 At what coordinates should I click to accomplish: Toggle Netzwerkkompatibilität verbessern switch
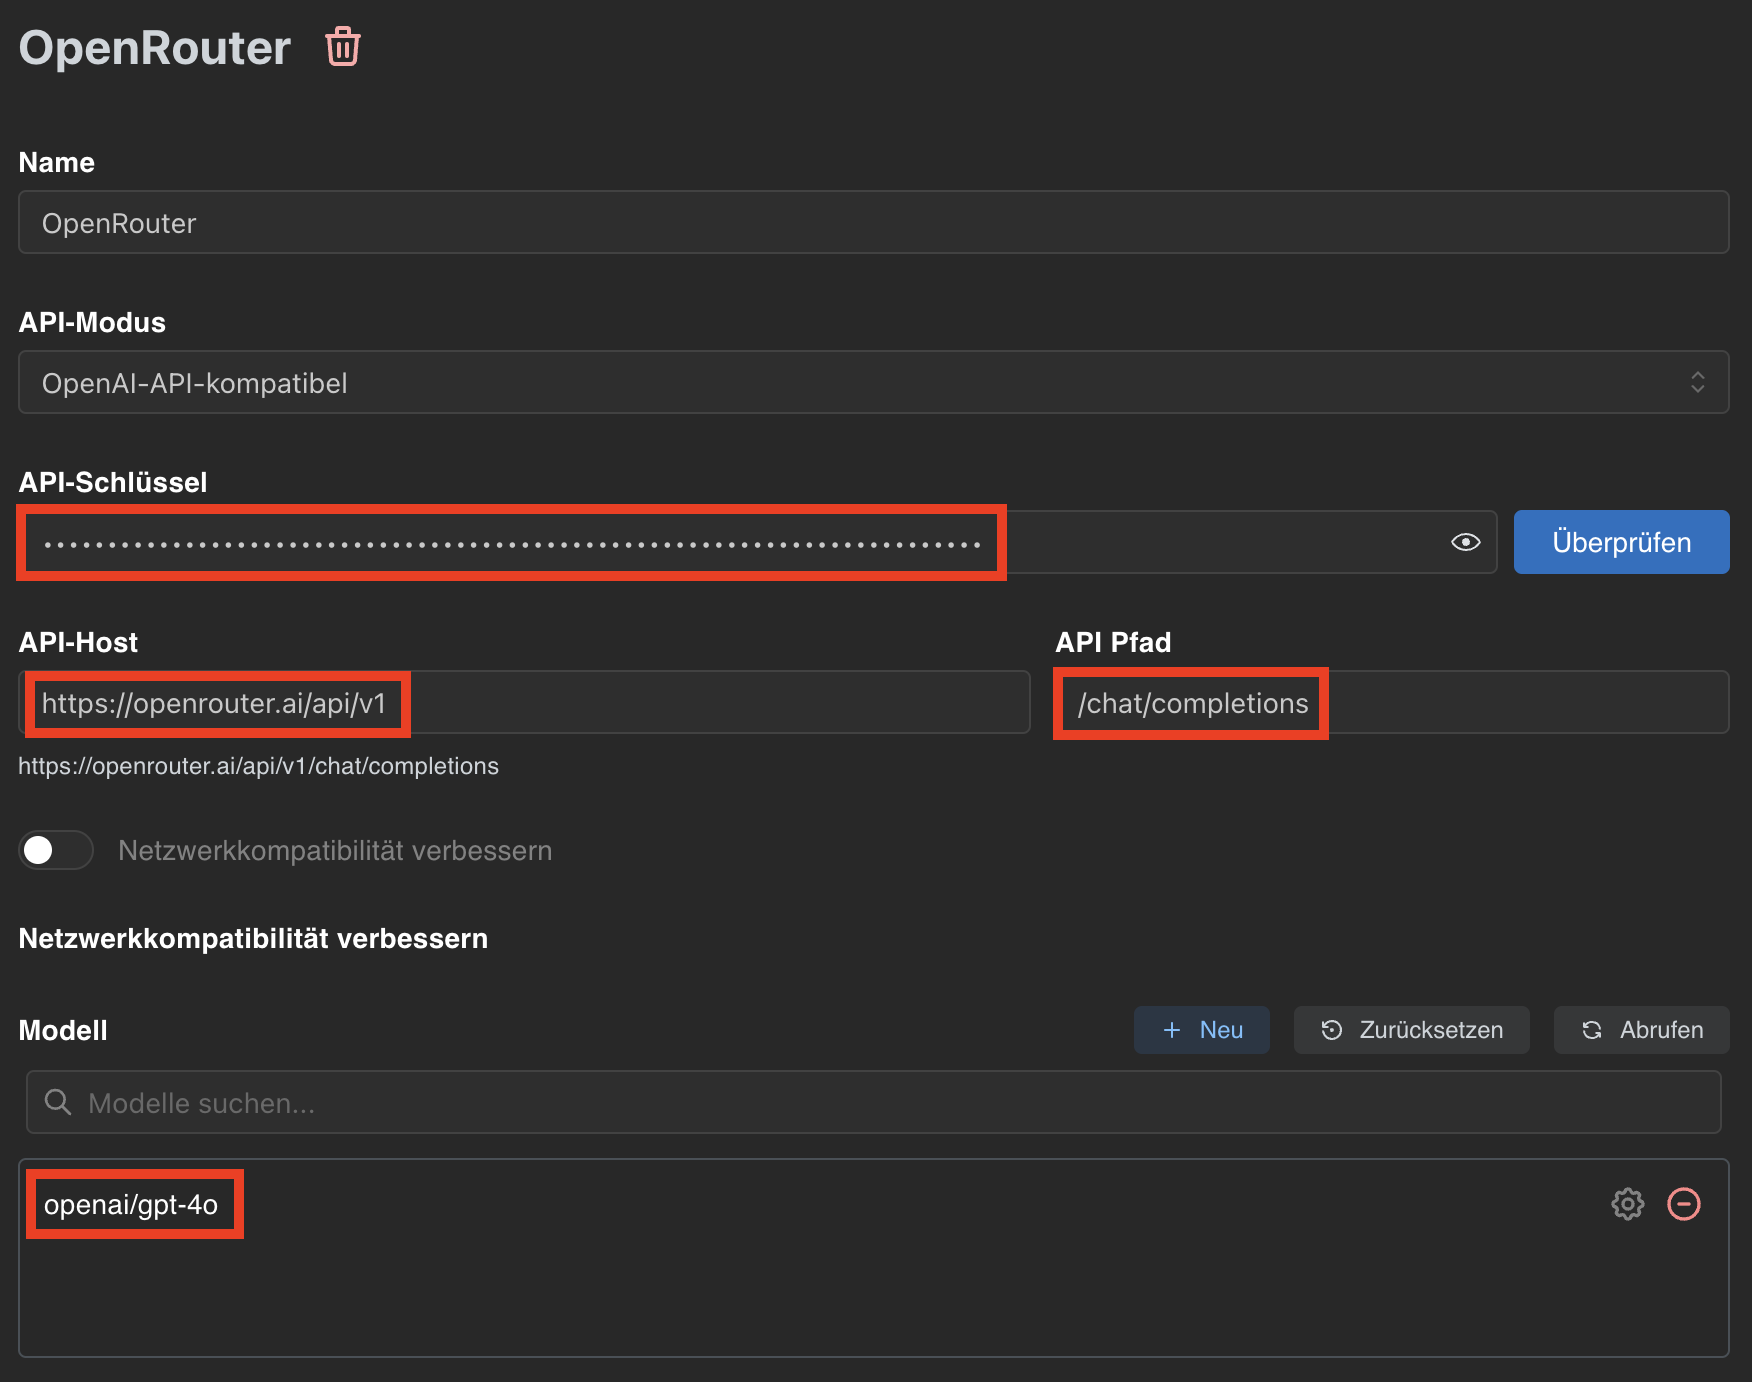pyautogui.click(x=56, y=850)
